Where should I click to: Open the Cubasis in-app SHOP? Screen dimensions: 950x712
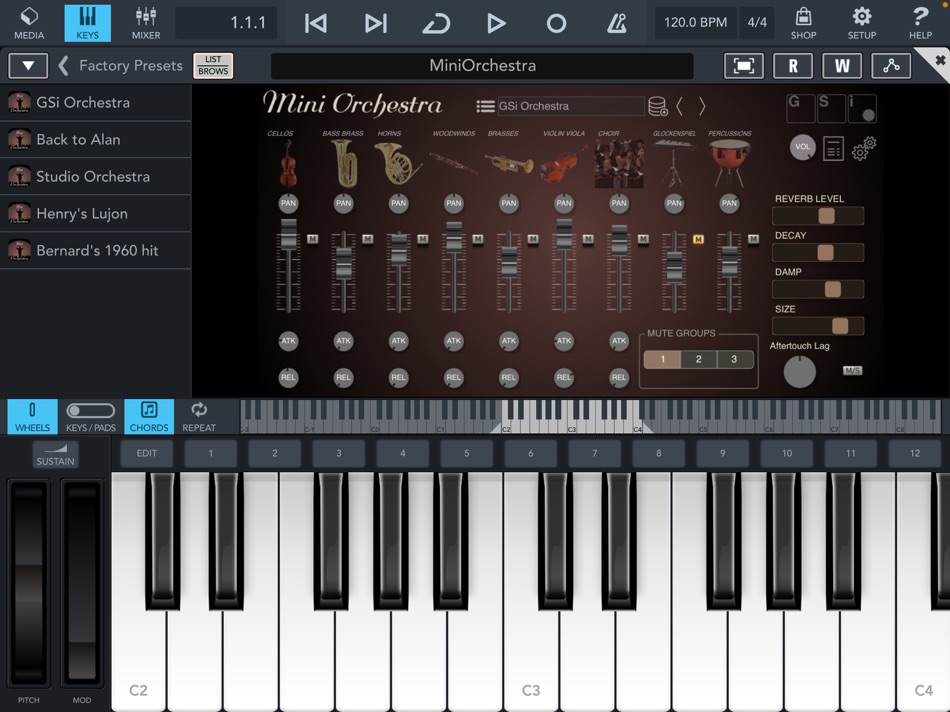click(x=803, y=22)
